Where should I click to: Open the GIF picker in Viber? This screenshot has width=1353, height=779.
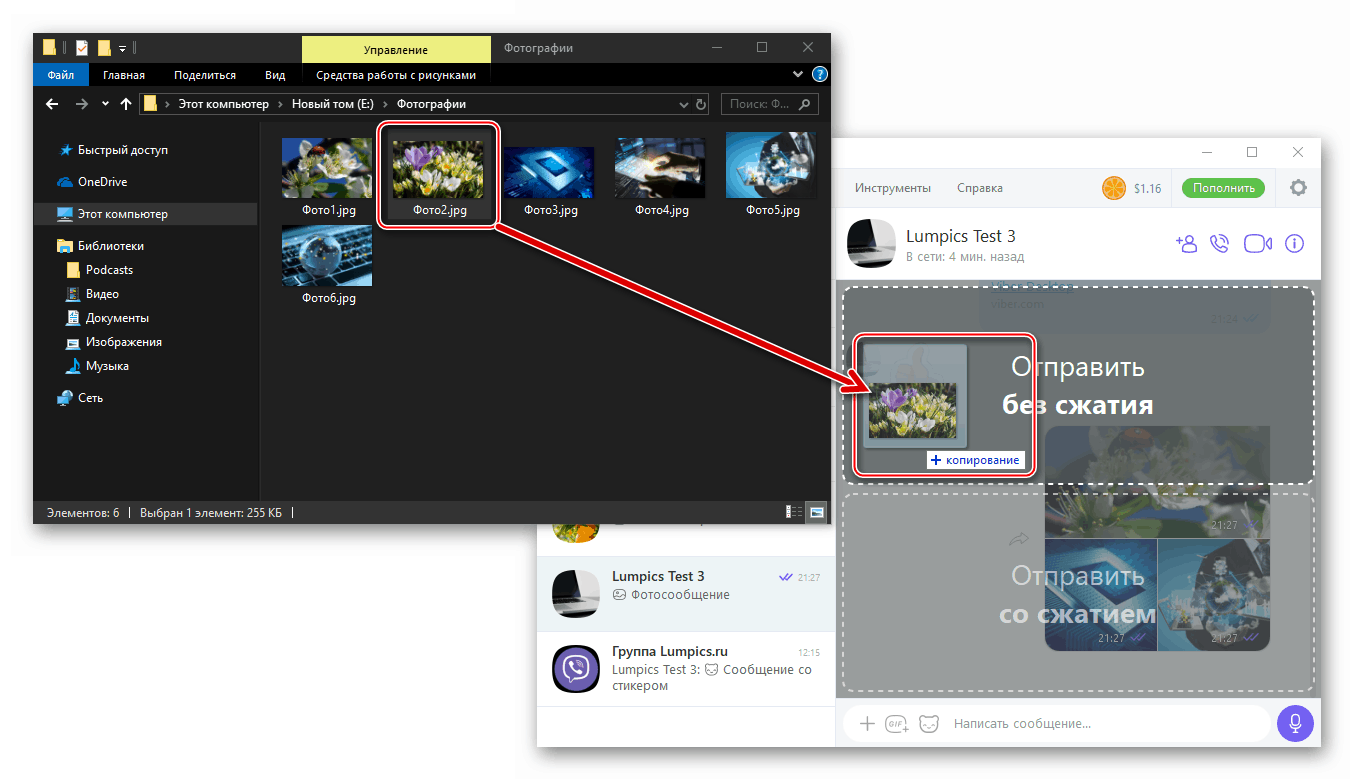(x=897, y=723)
